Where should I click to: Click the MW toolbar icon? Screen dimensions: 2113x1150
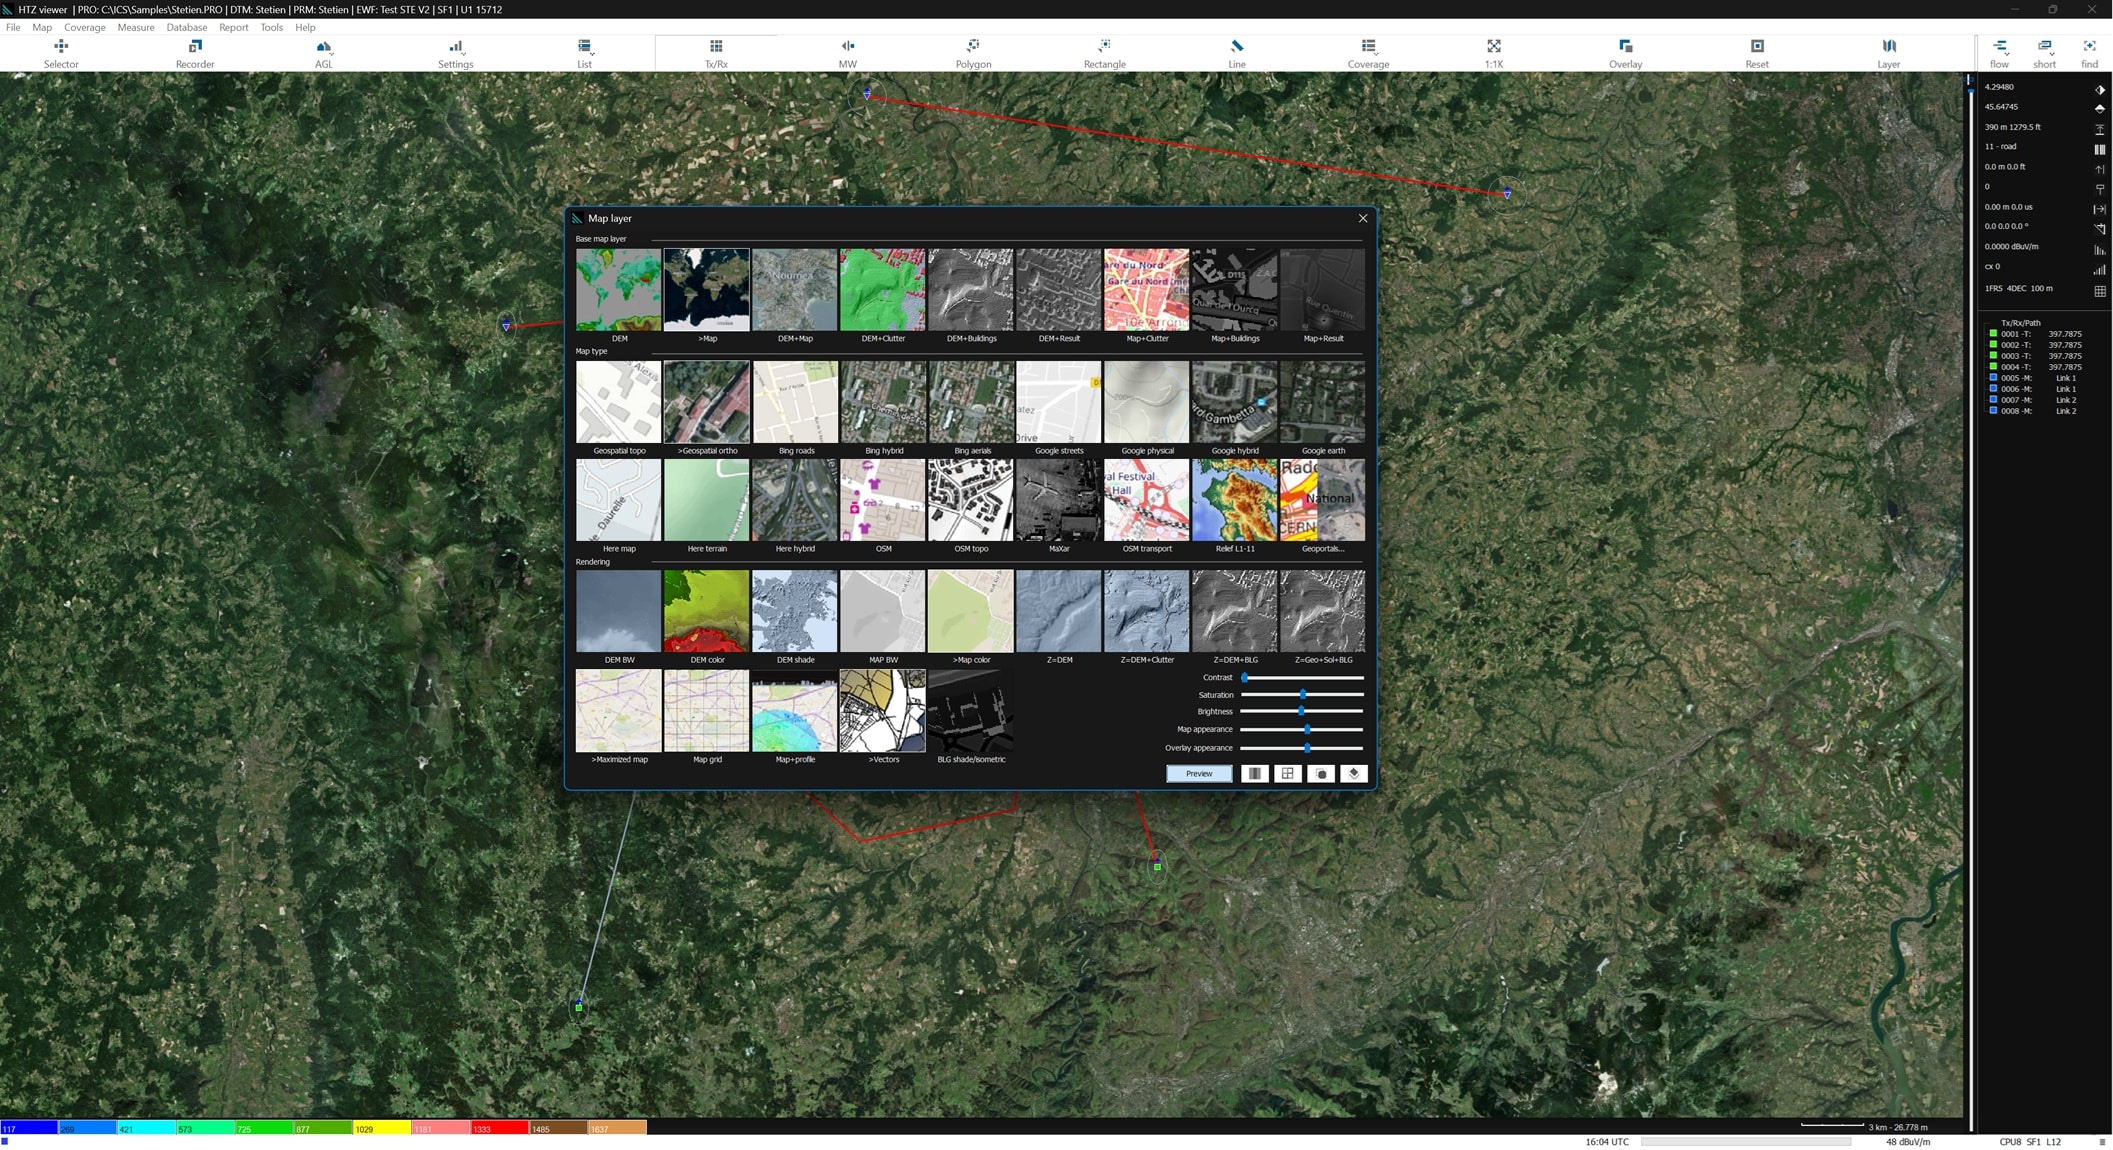coord(847,52)
